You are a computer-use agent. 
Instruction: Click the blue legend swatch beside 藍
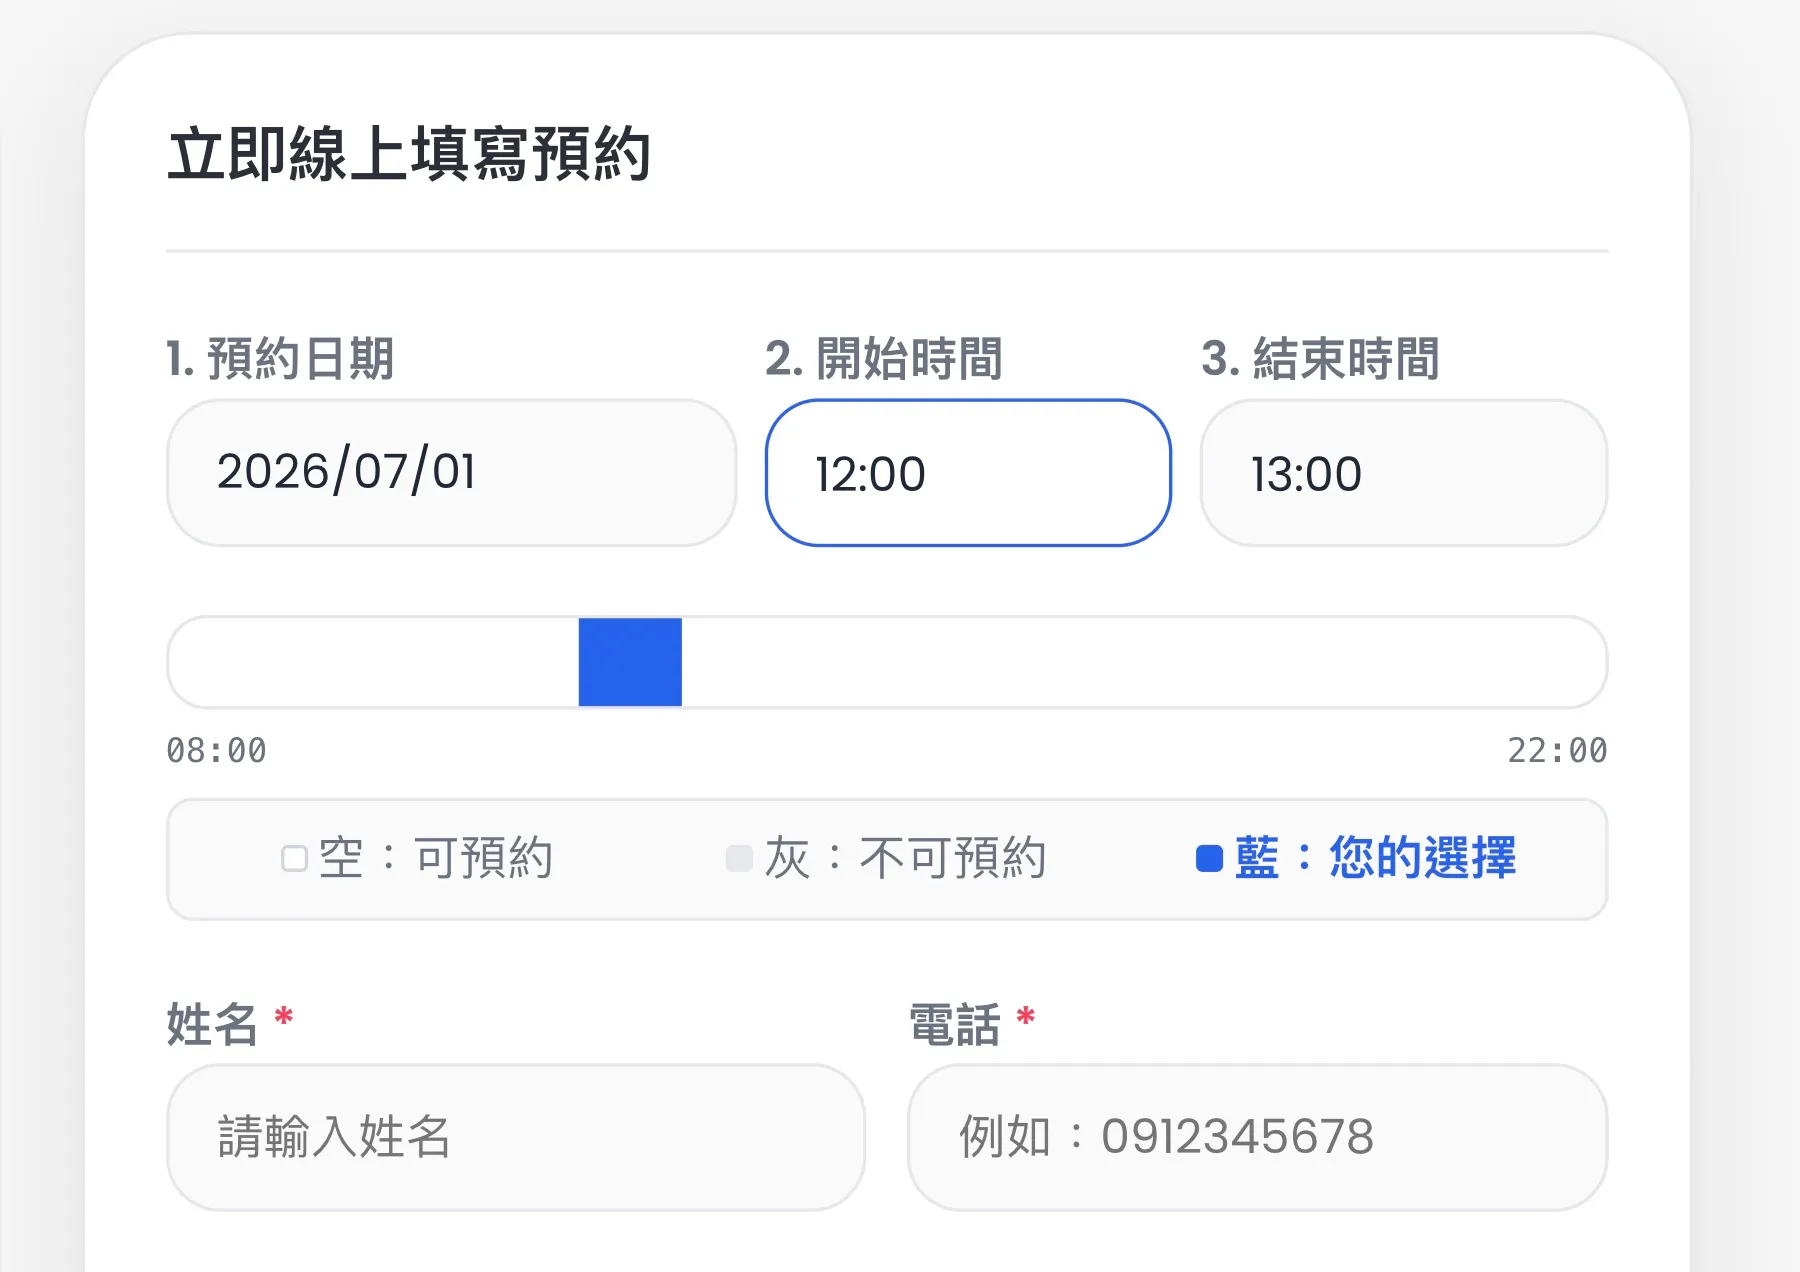pos(1209,859)
